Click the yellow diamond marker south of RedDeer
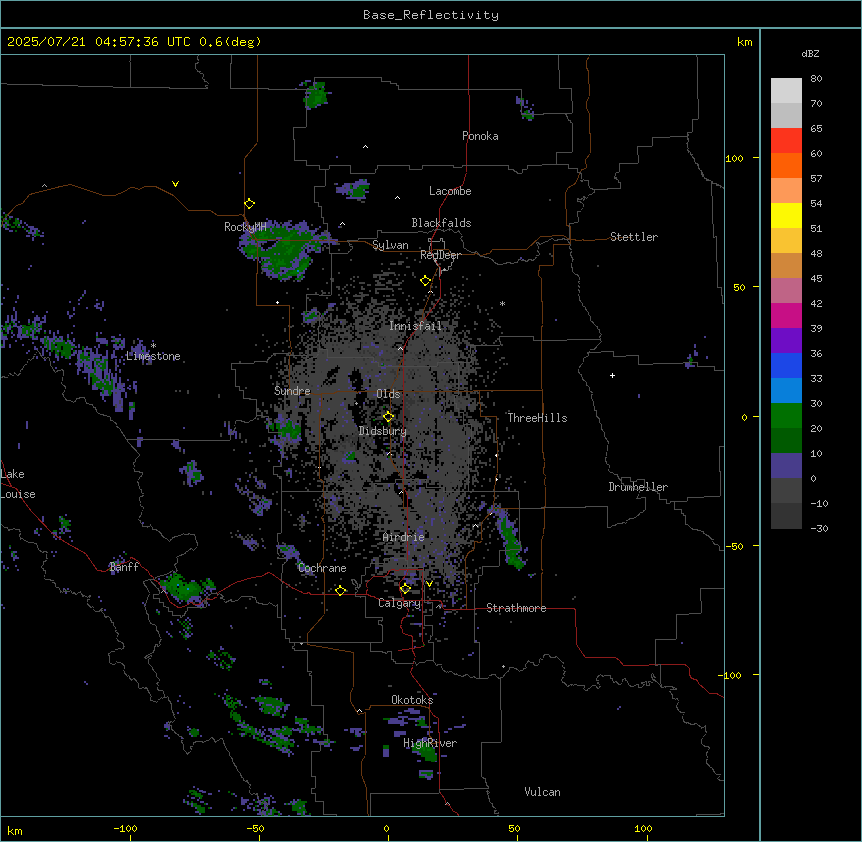The height and width of the screenshot is (842, 862). 425,281
